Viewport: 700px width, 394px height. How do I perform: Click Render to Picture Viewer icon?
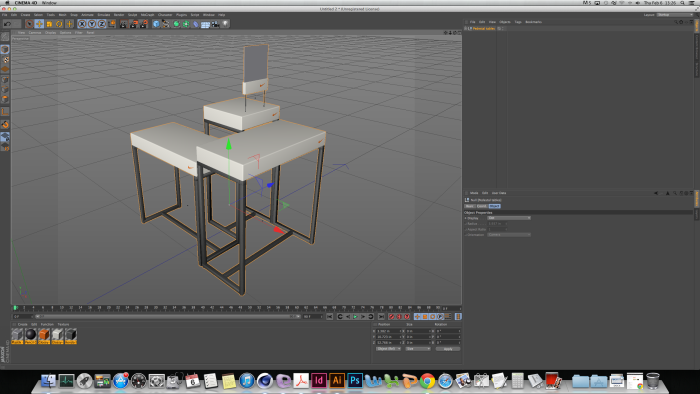click(x=133, y=24)
